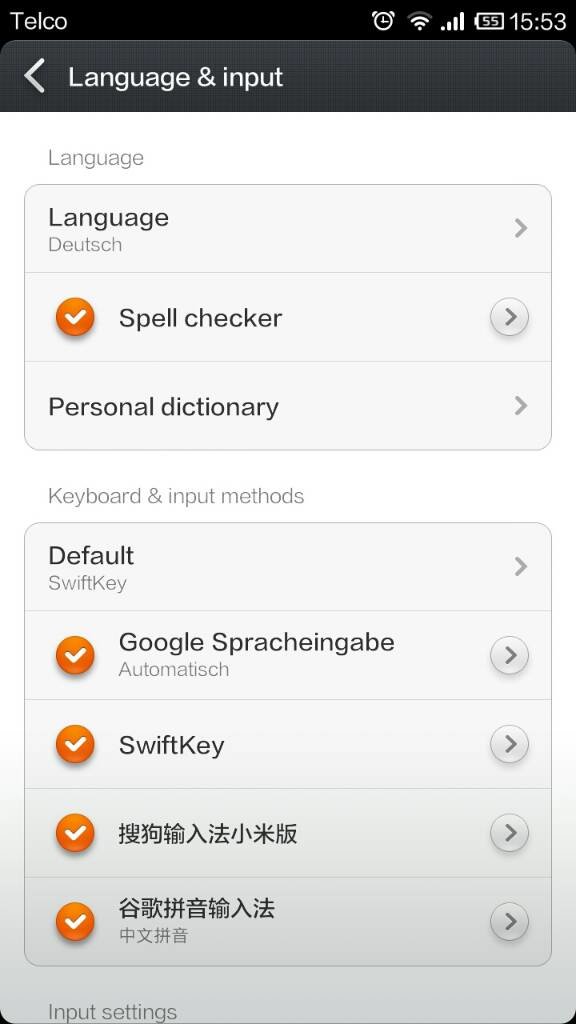
Task: Tap the cellular signal bars icon
Action: tap(452, 22)
